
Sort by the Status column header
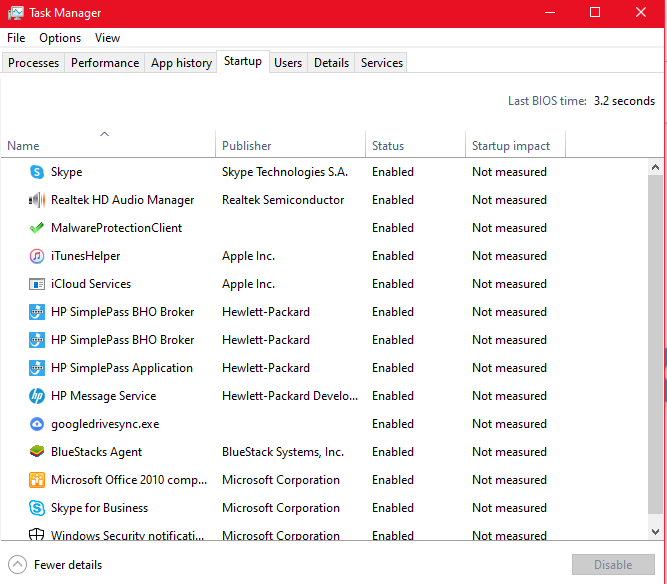tap(415, 144)
